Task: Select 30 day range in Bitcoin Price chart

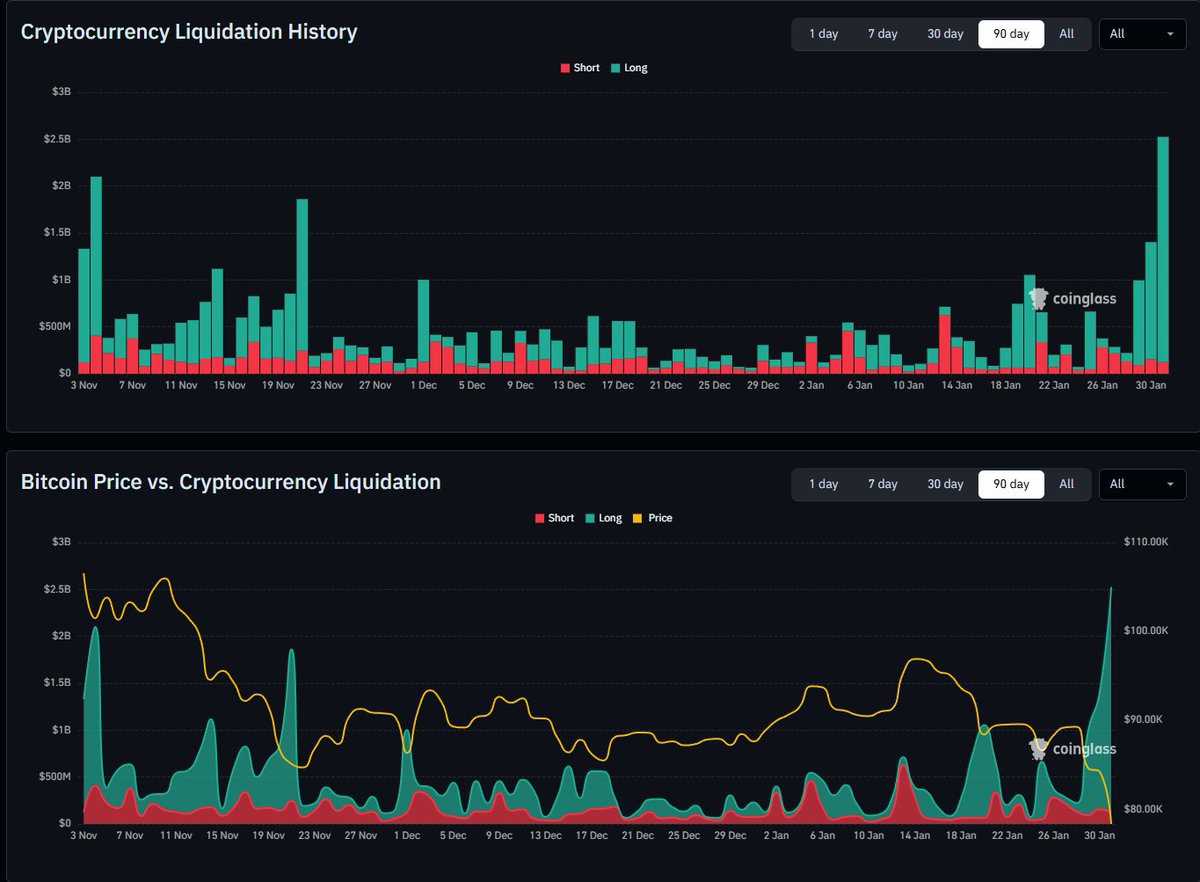Action: (945, 484)
